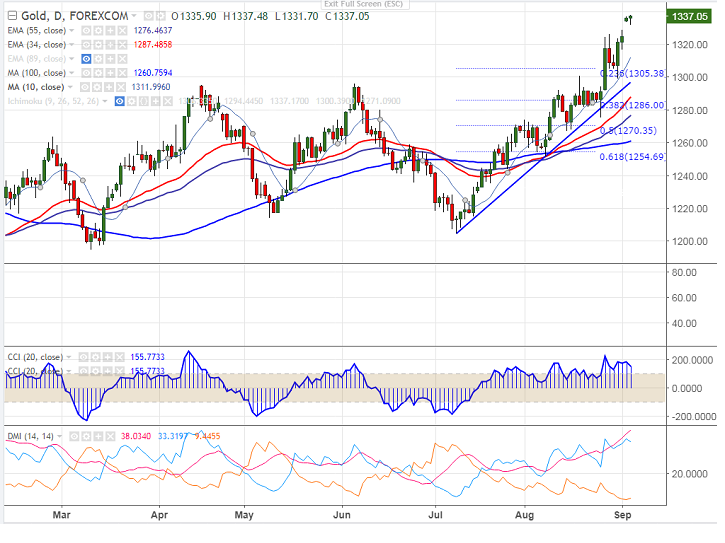Open dropdown arrow beside Gold, D, FOREXCOM
The image size is (725, 543).
[134, 16]
